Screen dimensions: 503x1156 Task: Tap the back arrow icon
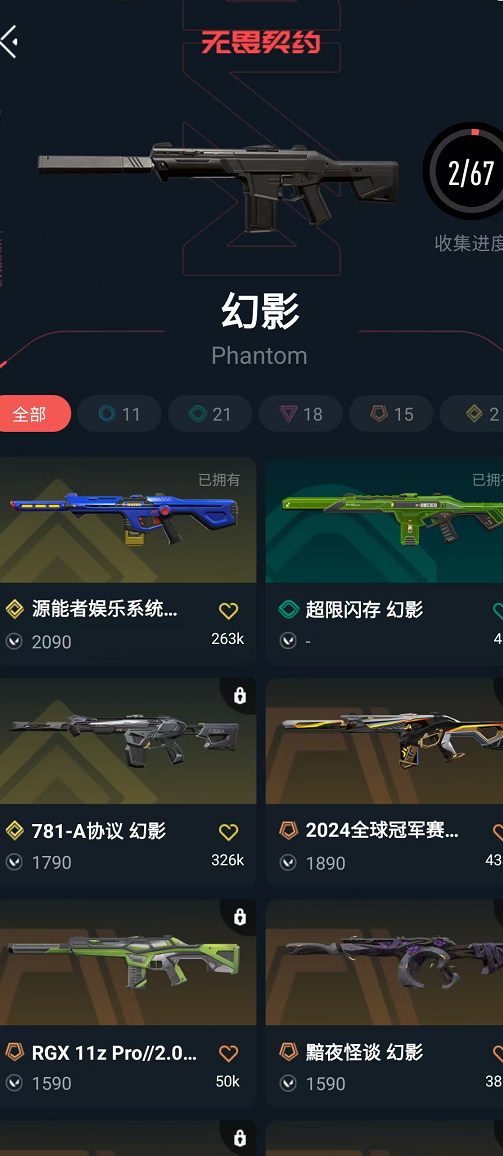pyautogui.click(x=9, y=41)
